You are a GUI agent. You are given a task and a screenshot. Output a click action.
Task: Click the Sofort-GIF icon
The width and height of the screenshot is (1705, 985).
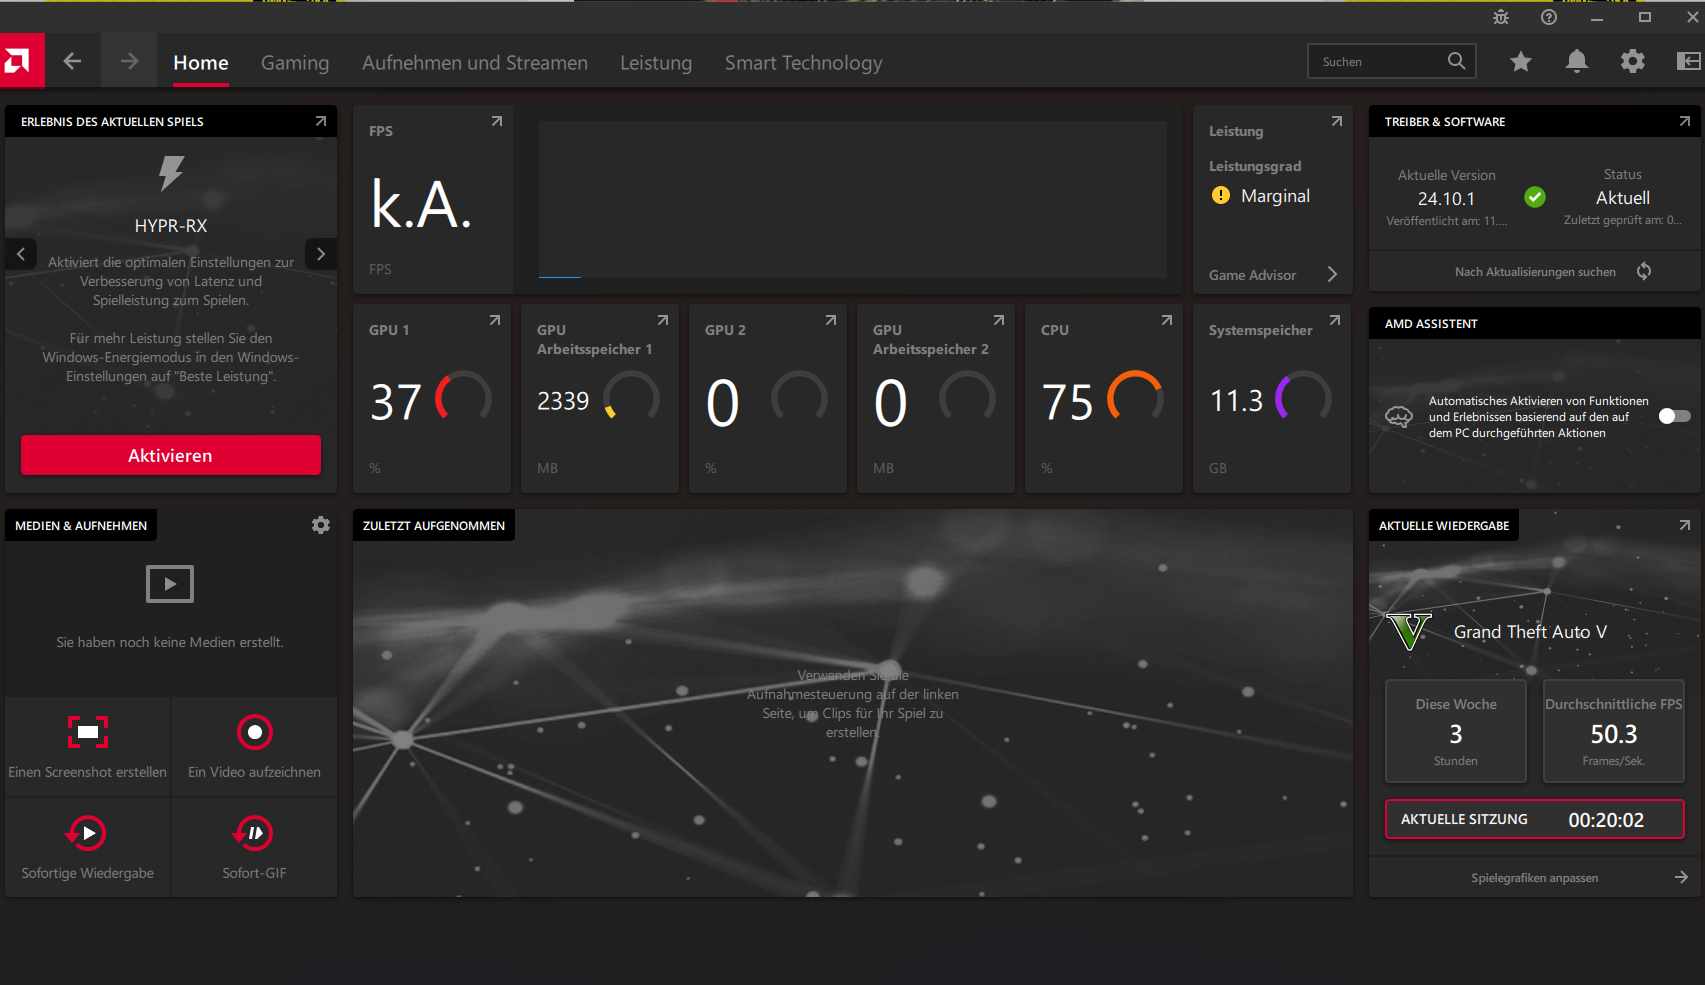pyautogui.click(x=254, y=833)
